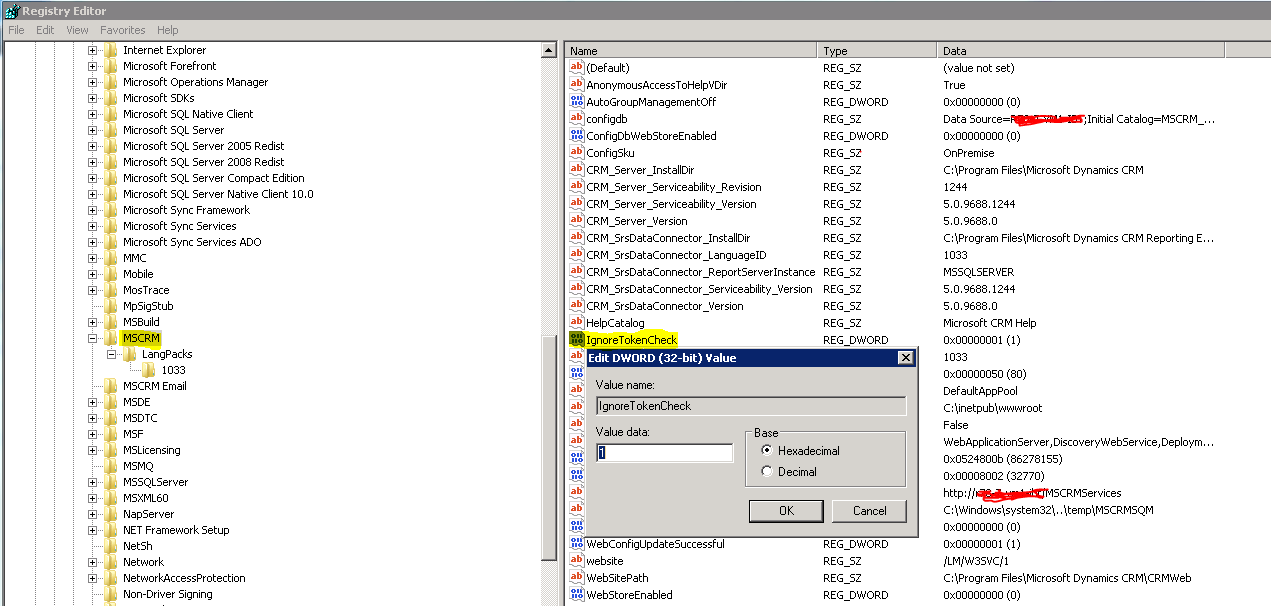This screenshot has width=1271, height=606.
Task: Click the Internet Explorer folder icon
Action: 111,50
